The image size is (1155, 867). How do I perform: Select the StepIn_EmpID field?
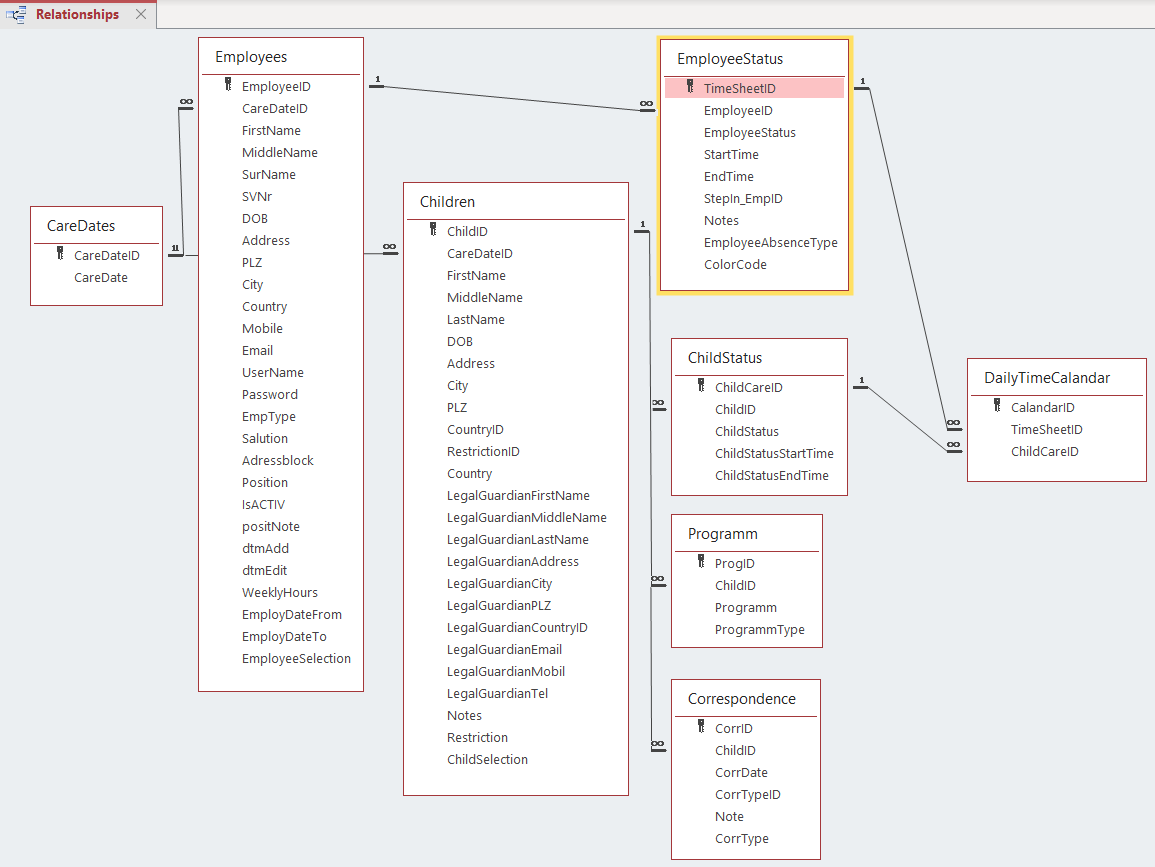coord(743,199)
